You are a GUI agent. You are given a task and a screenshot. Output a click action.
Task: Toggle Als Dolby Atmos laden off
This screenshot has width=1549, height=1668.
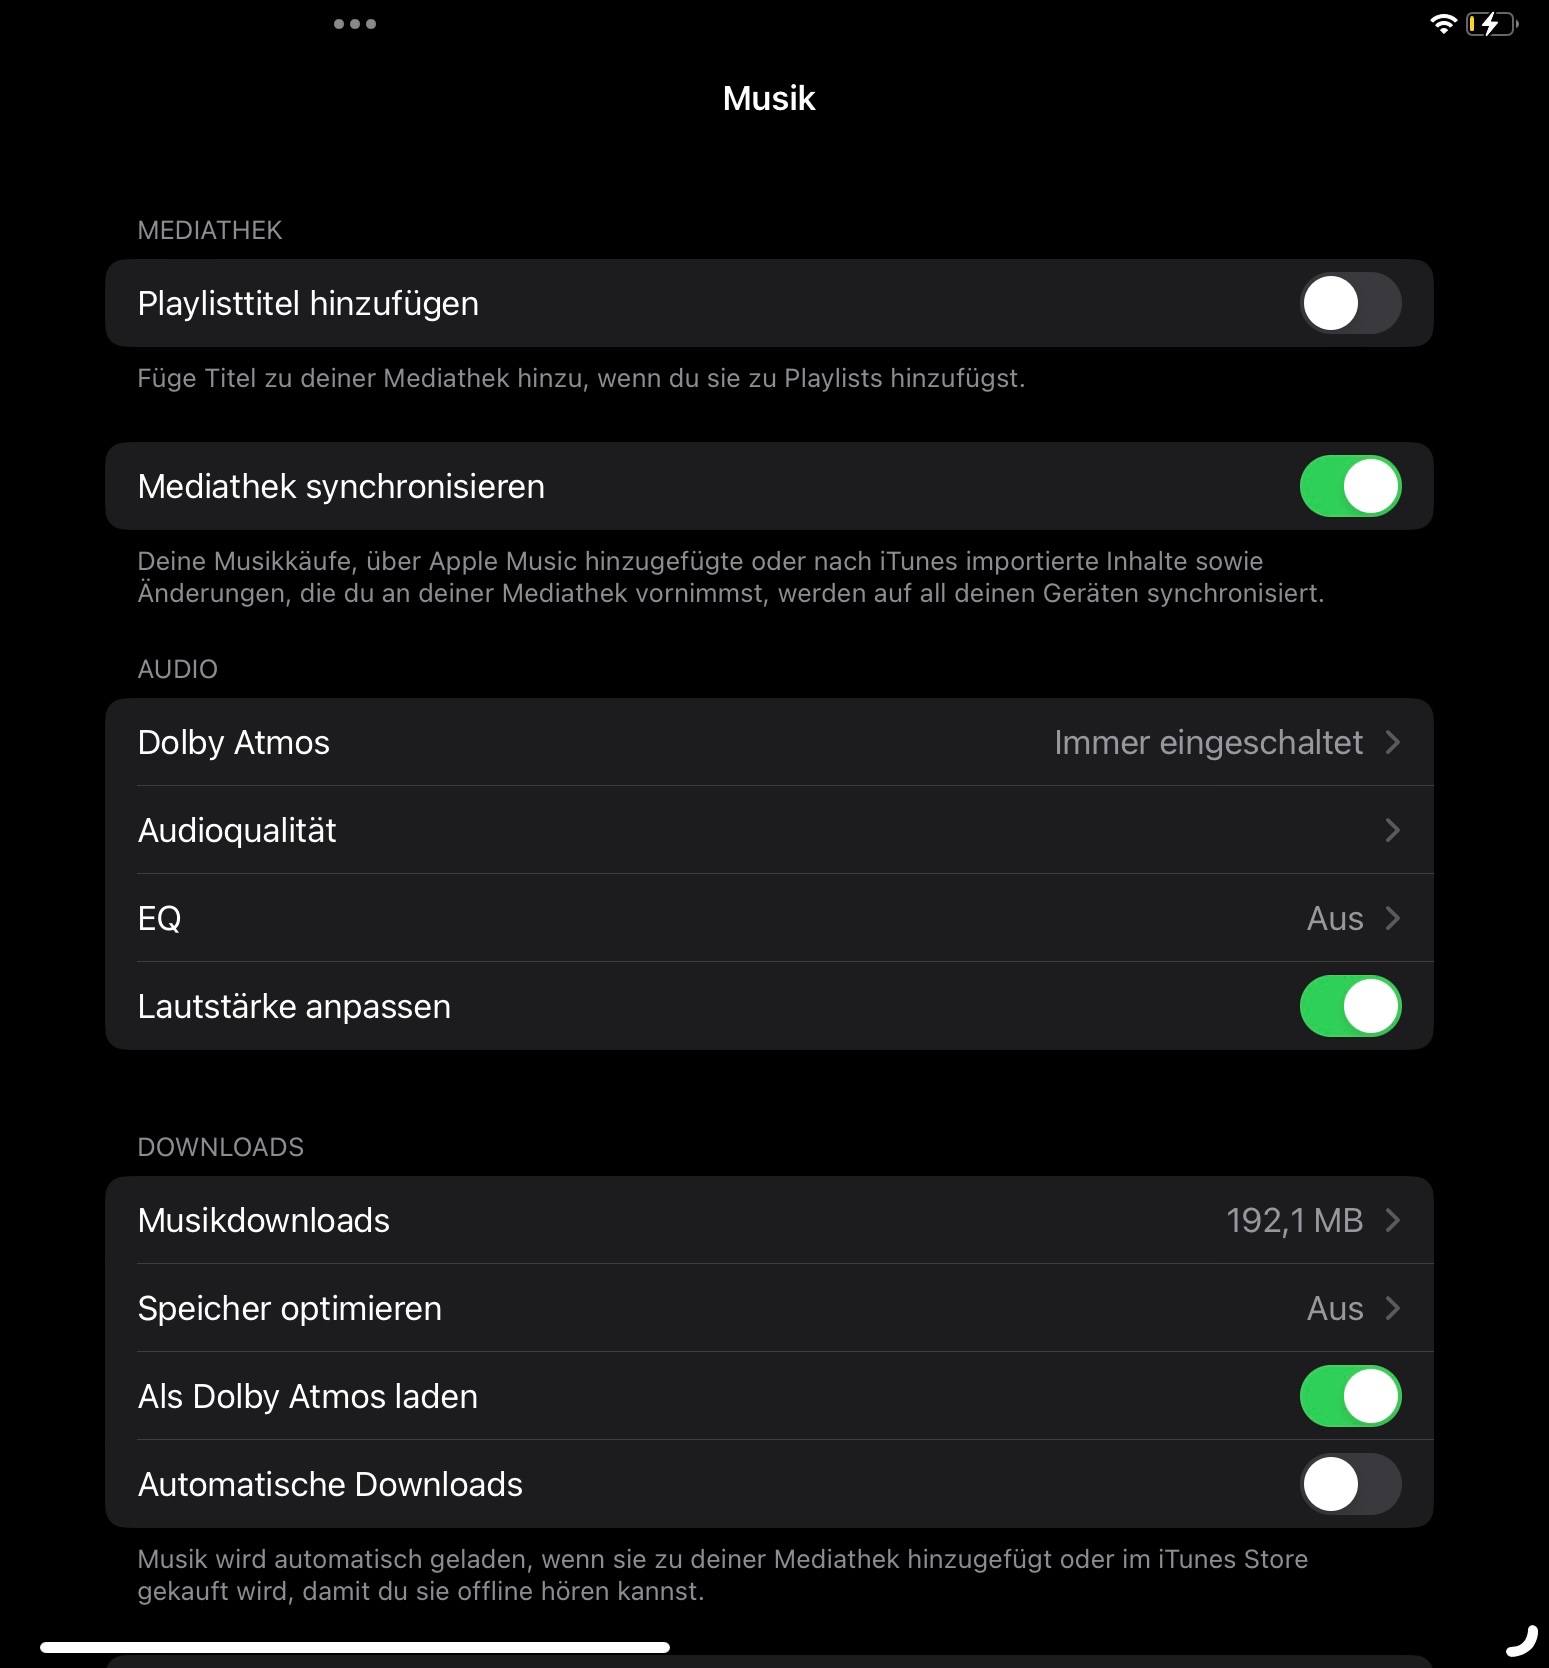tap(1350, 1396)
